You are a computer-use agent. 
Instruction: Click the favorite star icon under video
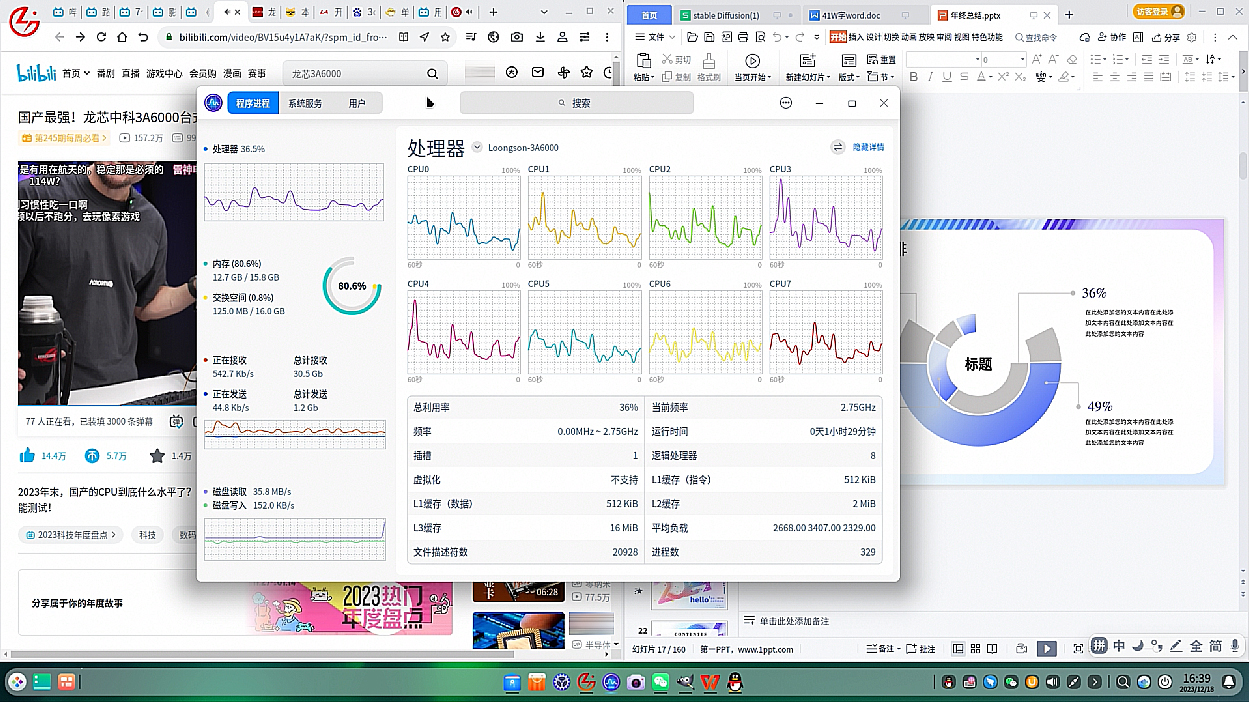pyautogui.click(x=157, y=456)
